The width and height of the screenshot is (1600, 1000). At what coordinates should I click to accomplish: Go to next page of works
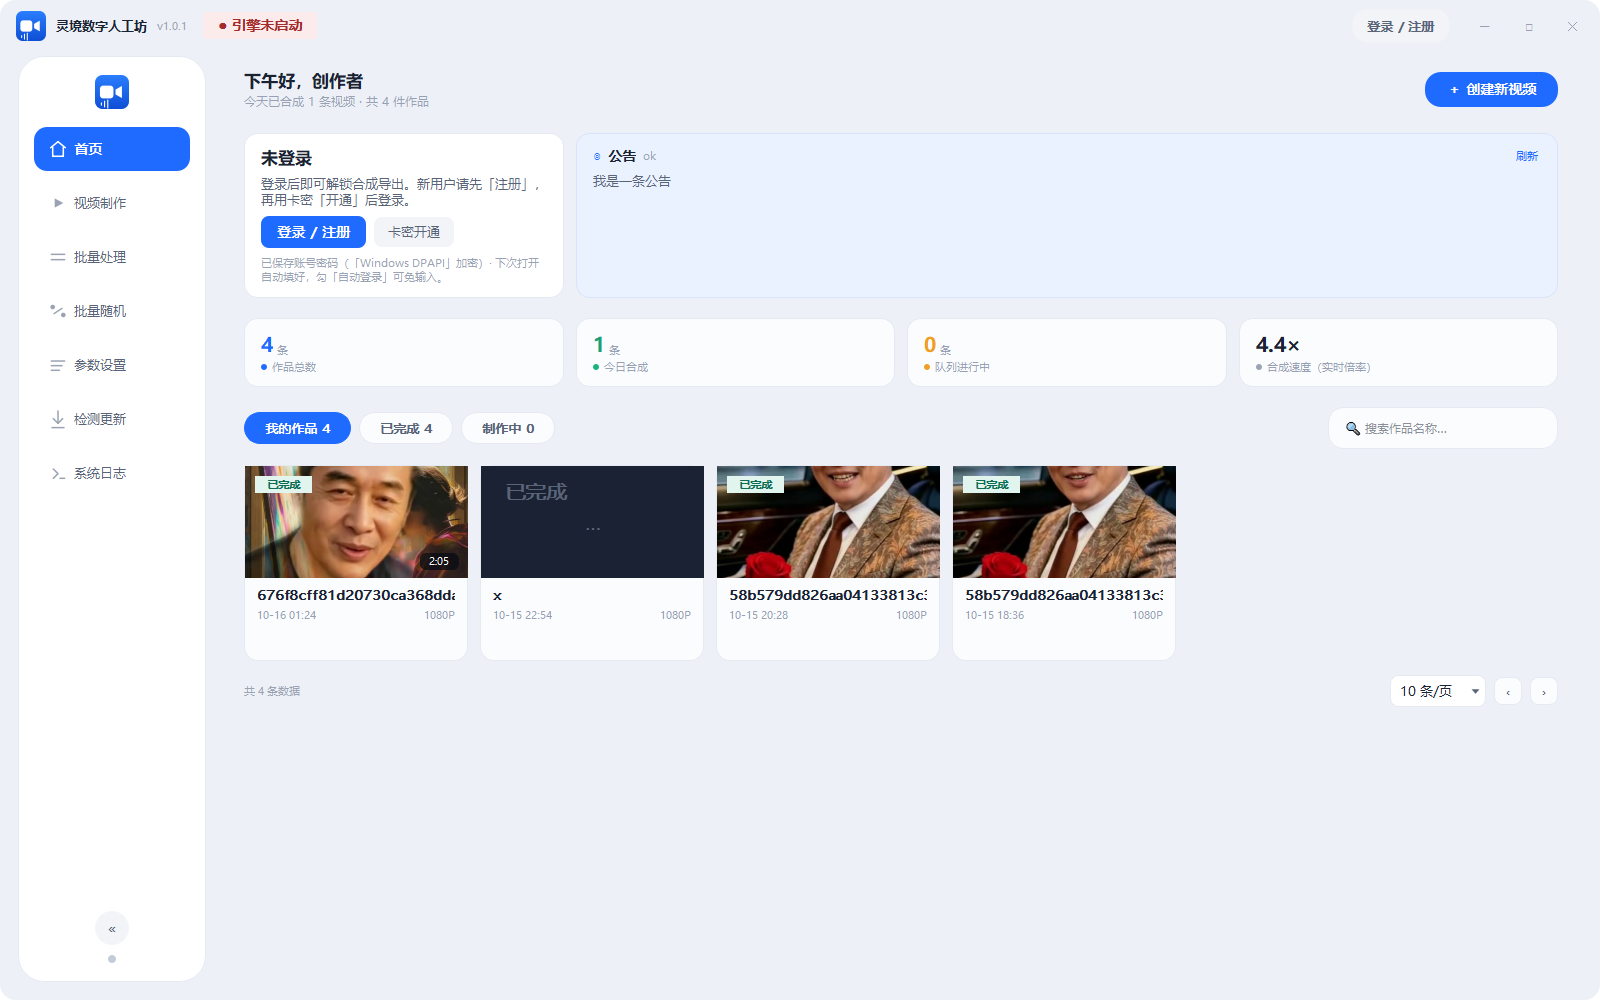1544,691
